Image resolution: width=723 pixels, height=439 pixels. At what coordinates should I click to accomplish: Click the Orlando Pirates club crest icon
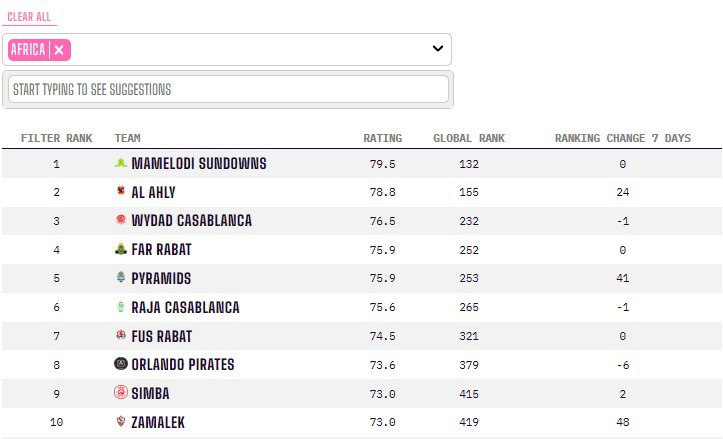pyautogui.click(x=121, y=364)
